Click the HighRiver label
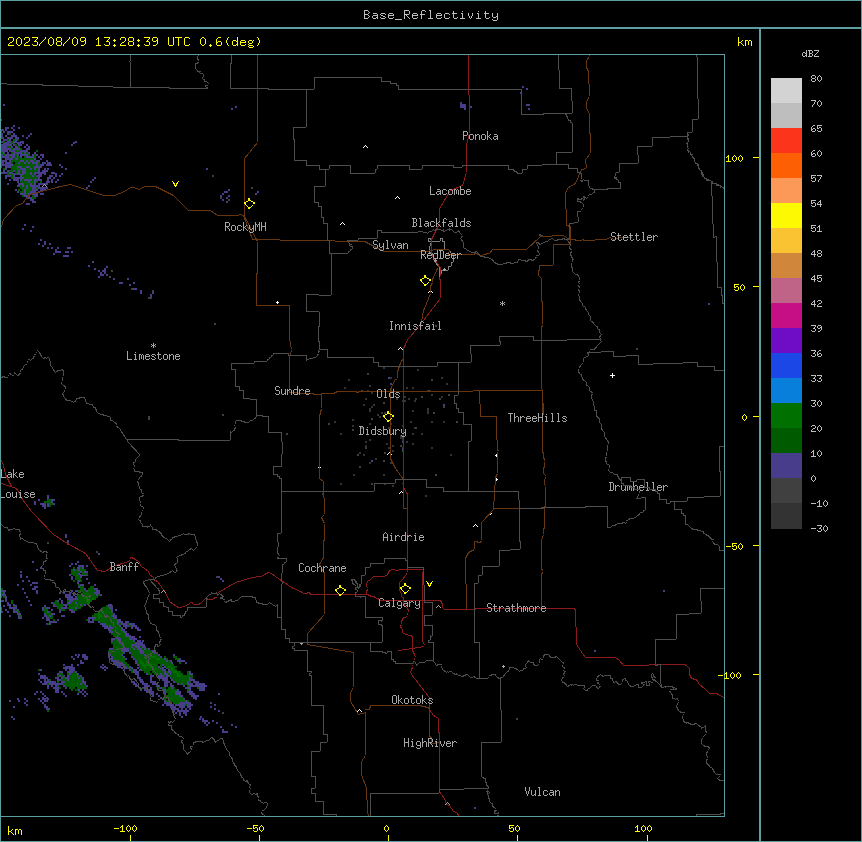 [x=430, y=743]
